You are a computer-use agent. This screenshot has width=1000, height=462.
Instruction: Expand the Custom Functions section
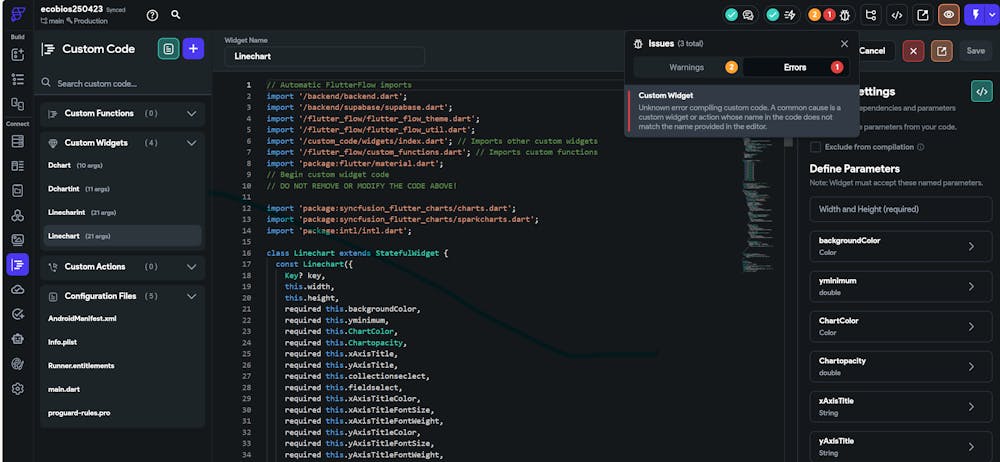click(192, 114)
